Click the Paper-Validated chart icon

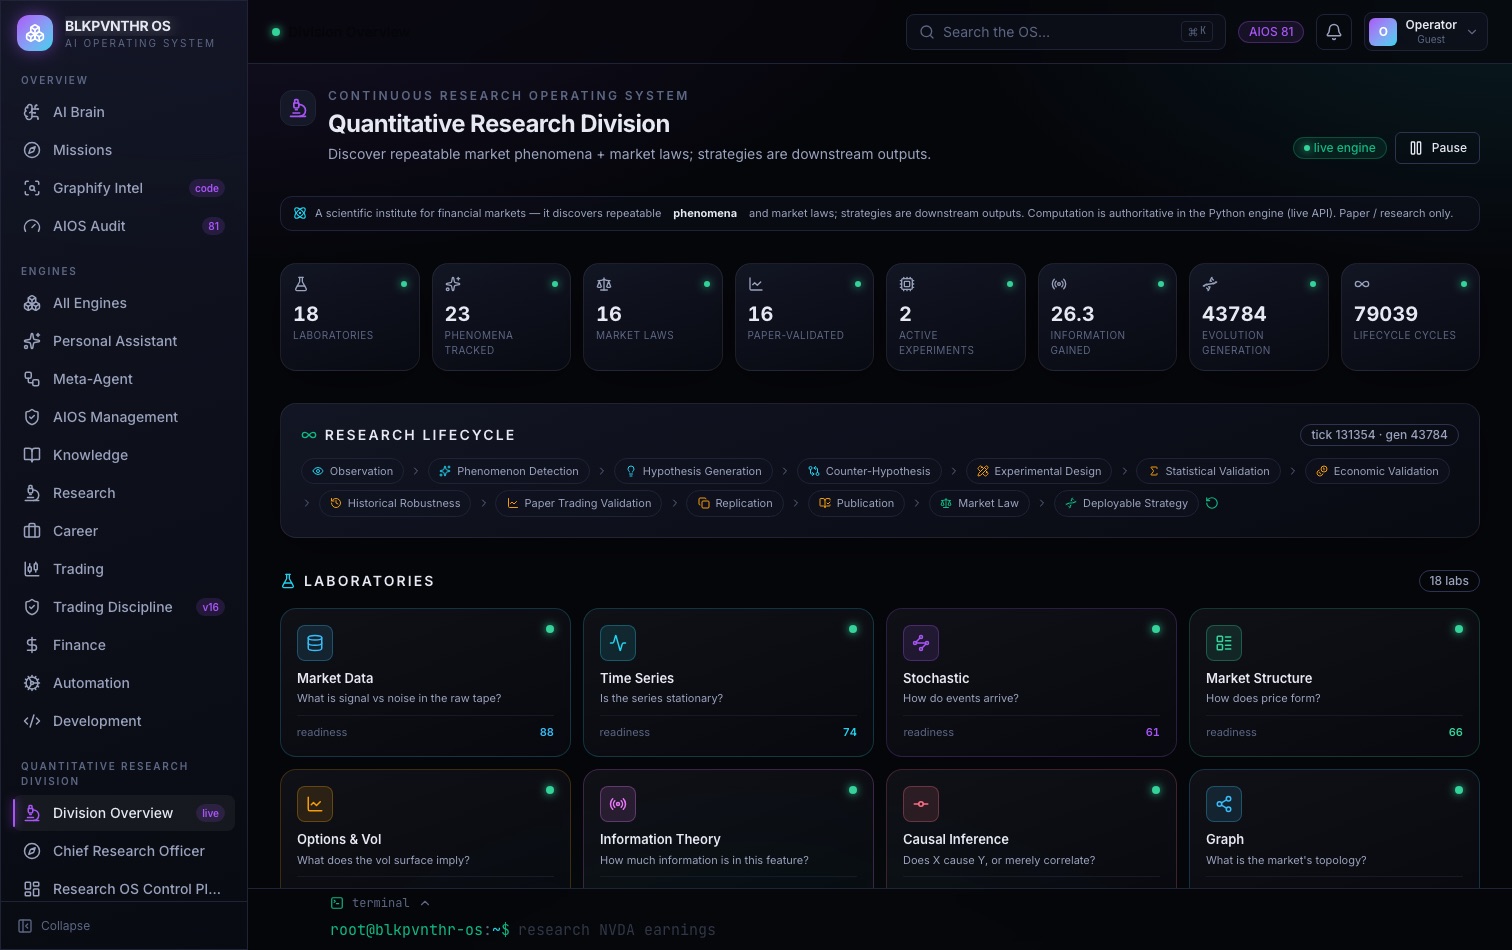click(x=756, y=284)
